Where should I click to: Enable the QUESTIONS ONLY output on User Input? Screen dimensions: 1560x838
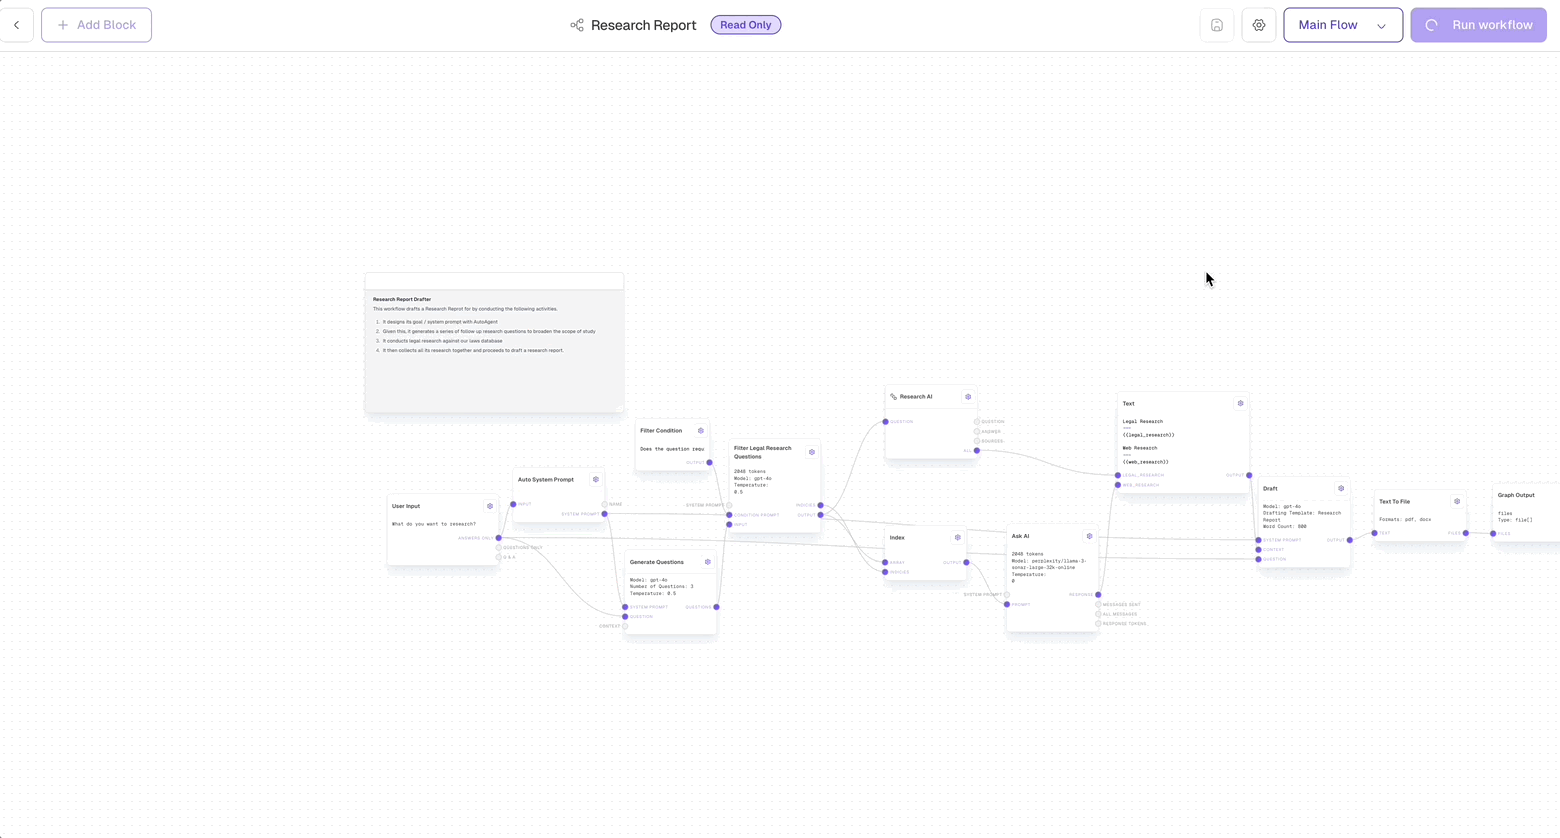[x=499, y=547]
